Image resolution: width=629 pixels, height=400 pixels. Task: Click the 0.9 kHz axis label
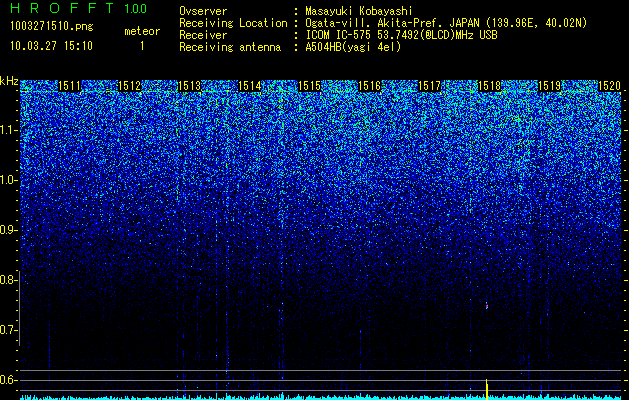[x=7, y=230]
